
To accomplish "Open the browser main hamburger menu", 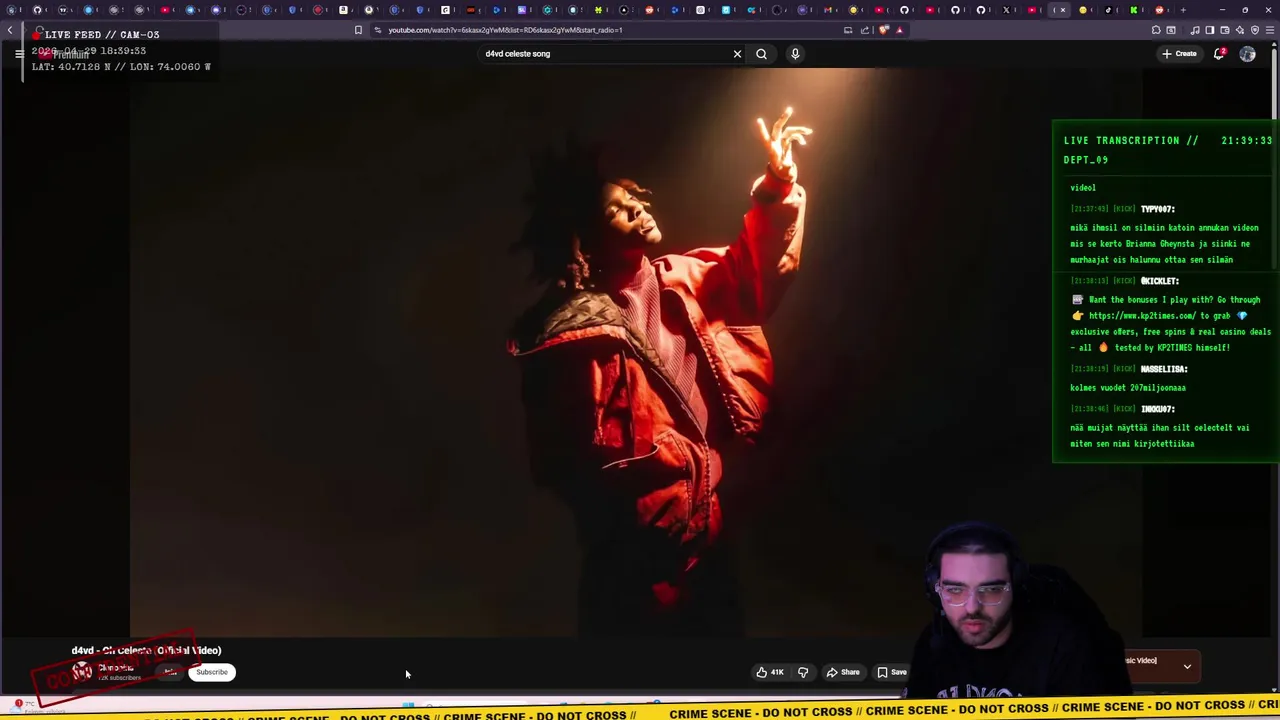I will tap(1270, 30).
